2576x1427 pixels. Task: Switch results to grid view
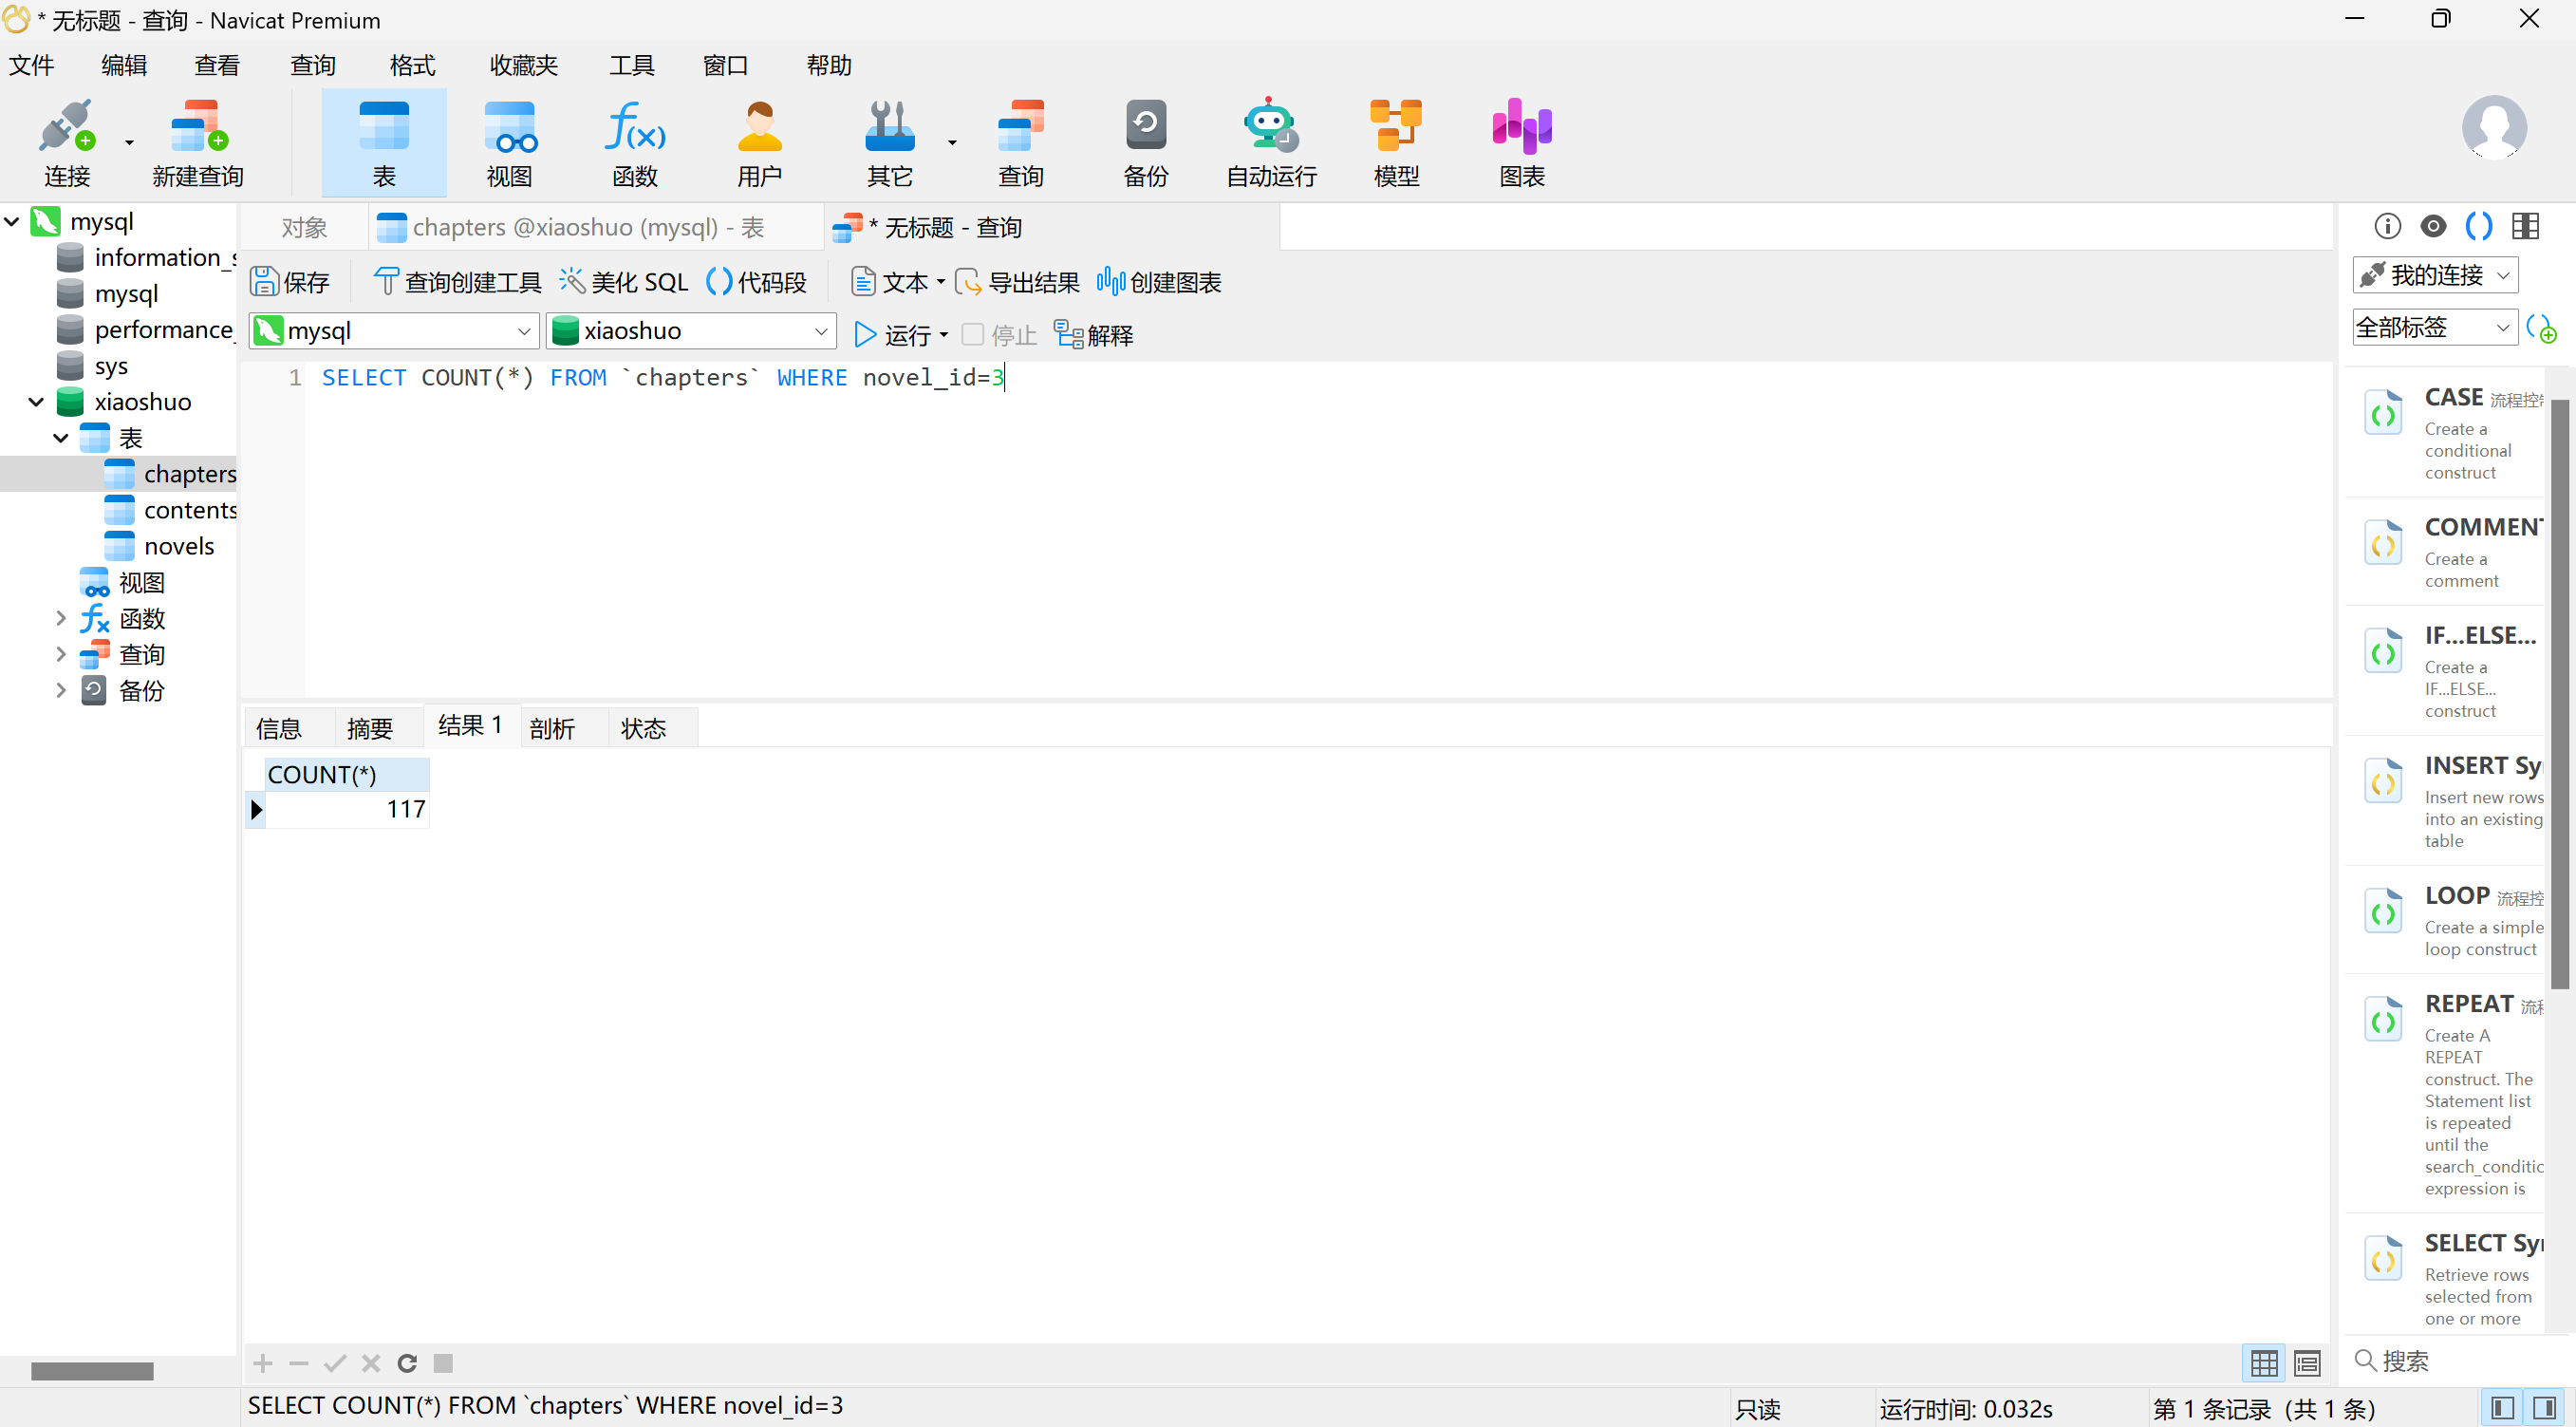pyautogui.click(x=2264, y=1363)
